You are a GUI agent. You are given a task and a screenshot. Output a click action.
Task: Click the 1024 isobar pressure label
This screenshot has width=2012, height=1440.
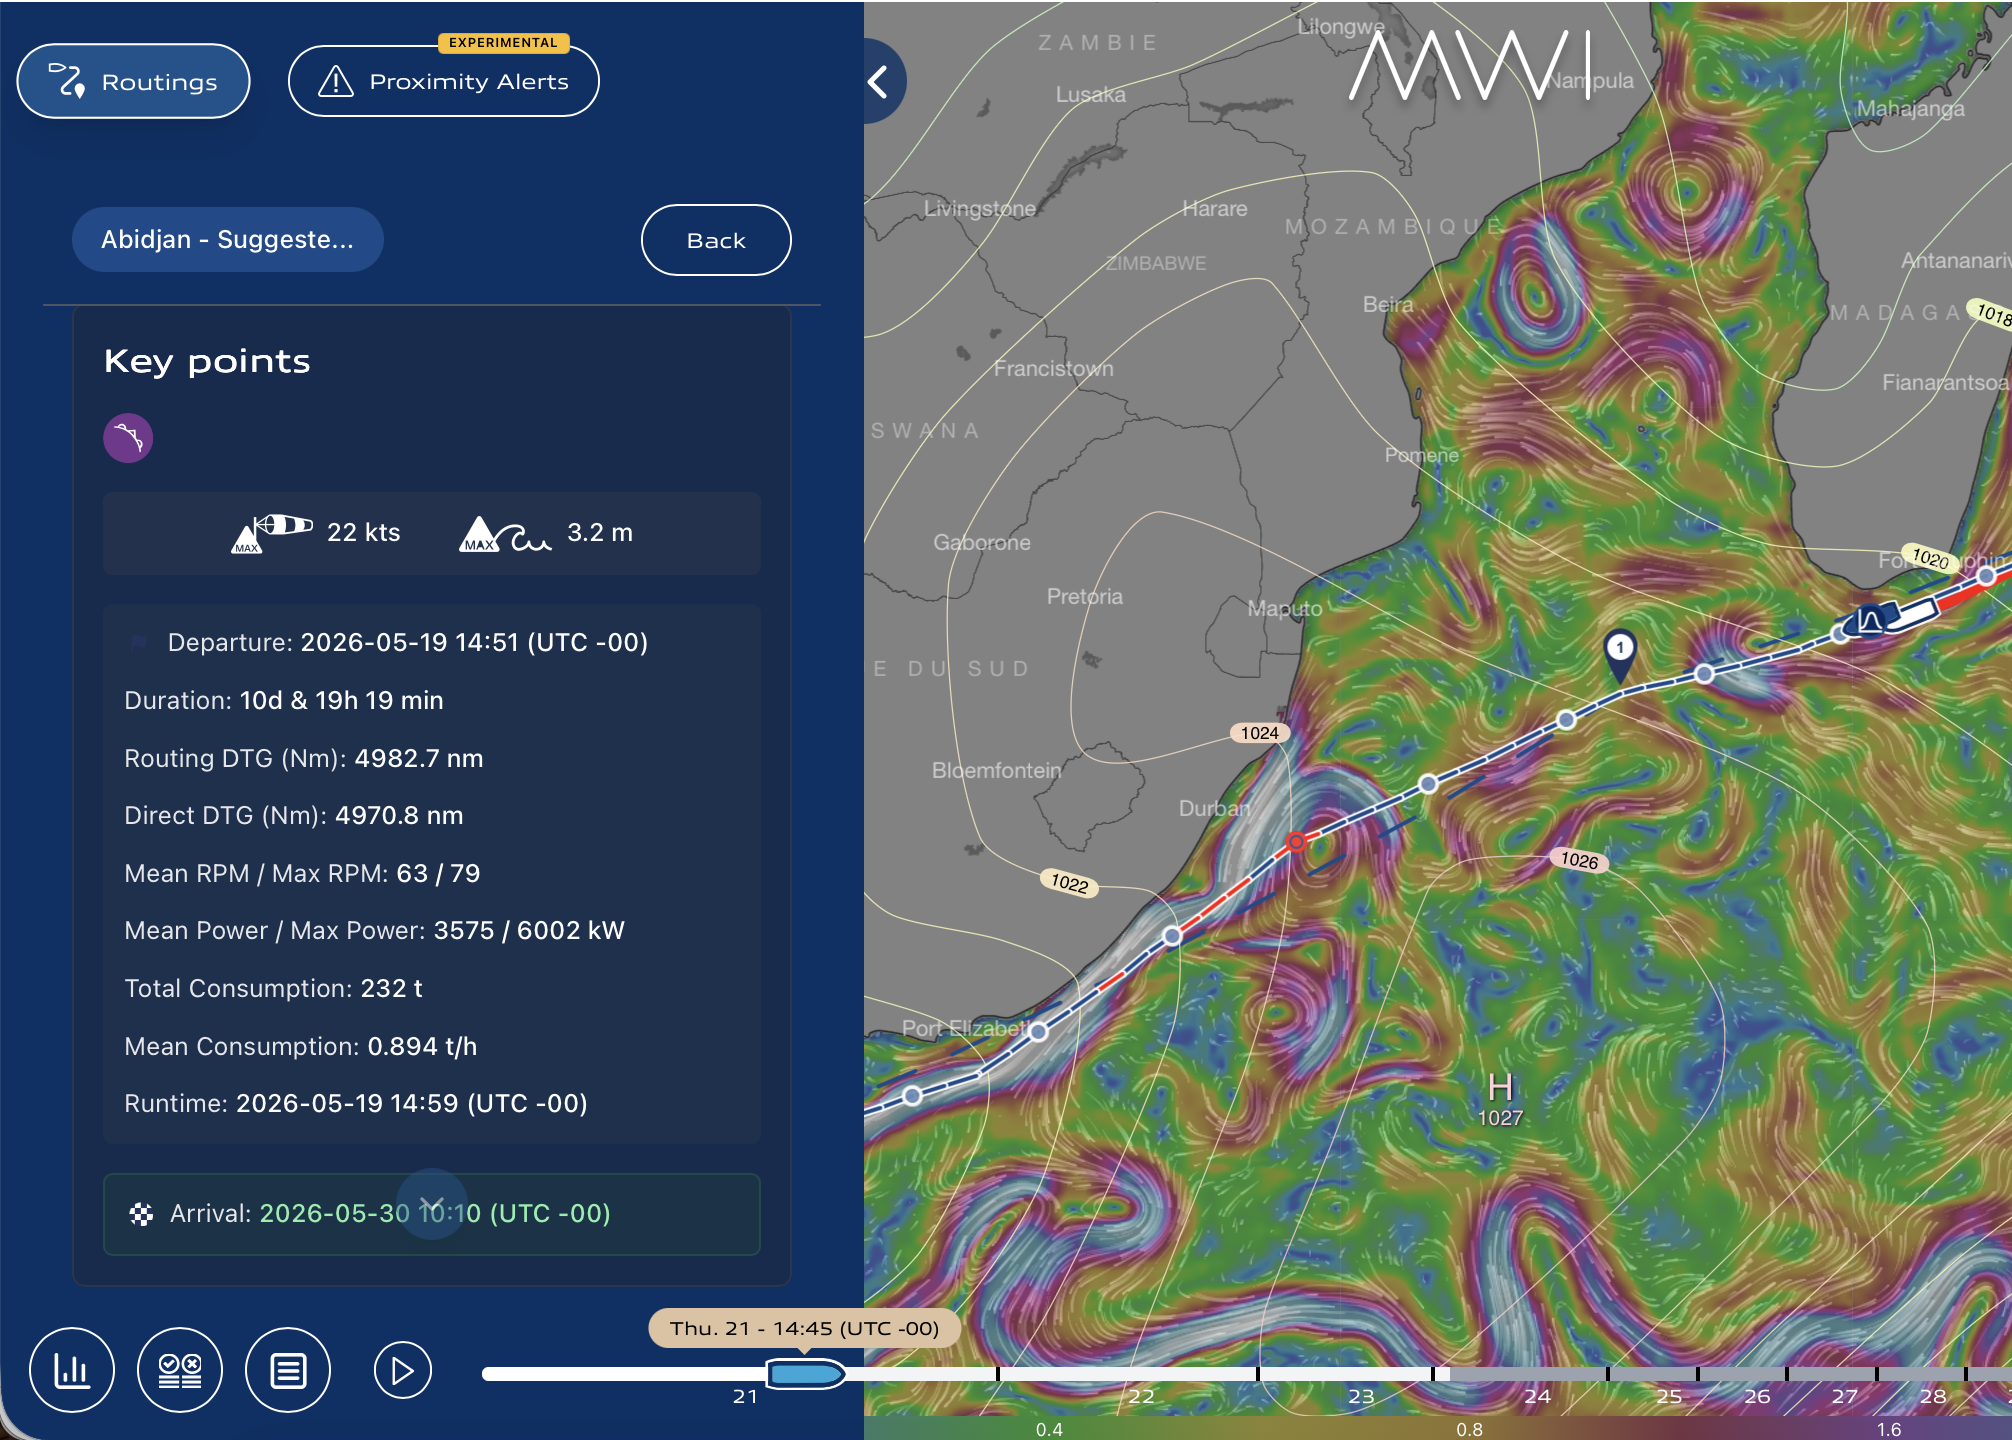tap(1260, 733)
